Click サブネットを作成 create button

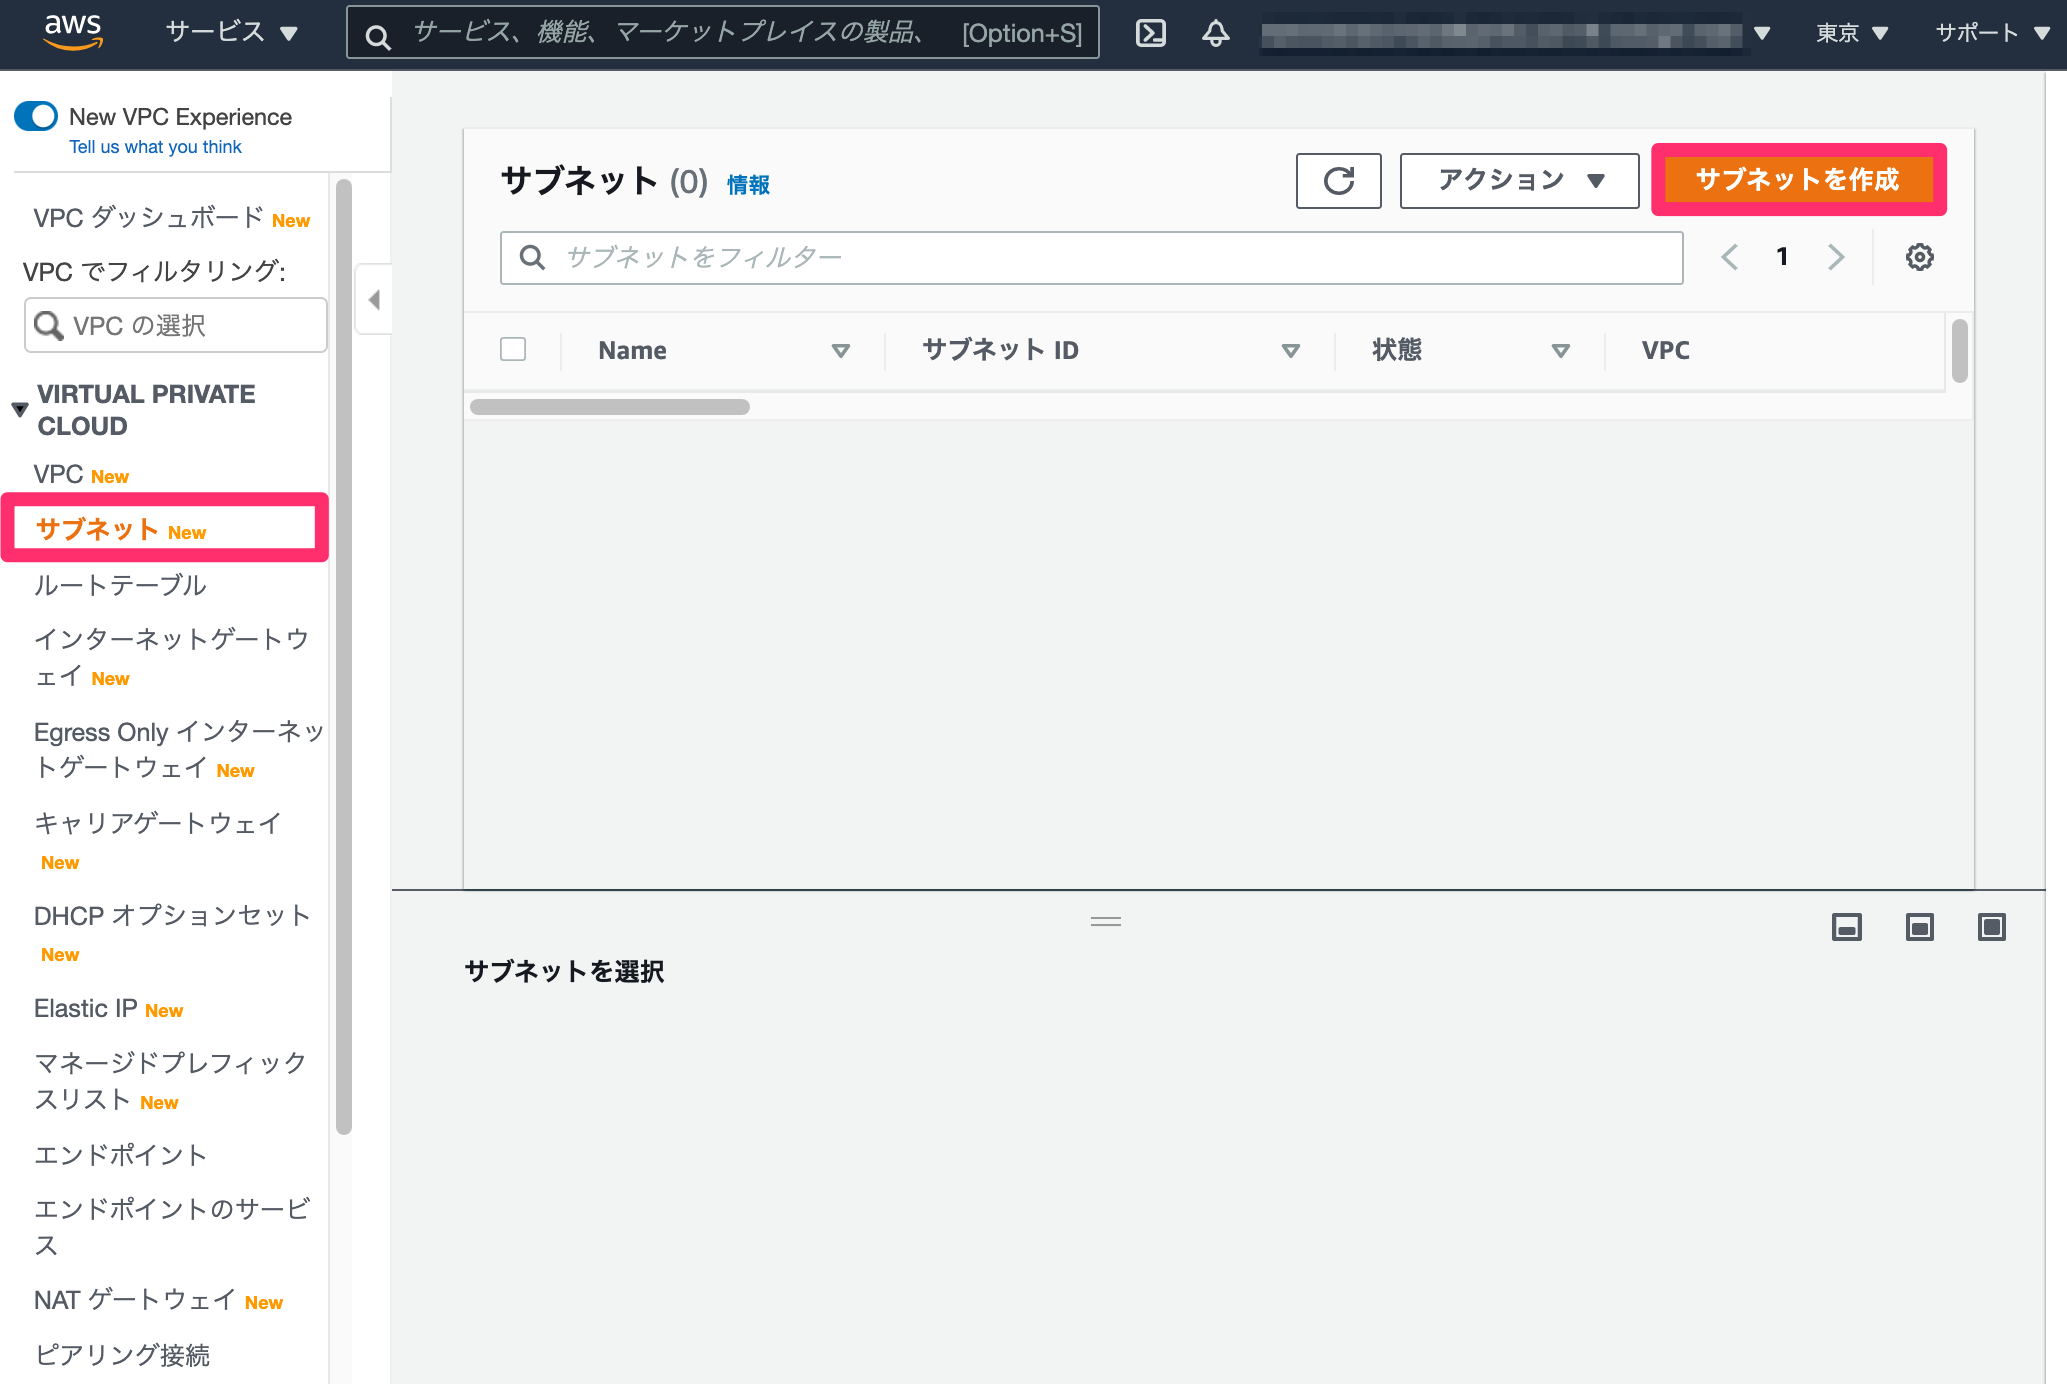click(1798, 179)
